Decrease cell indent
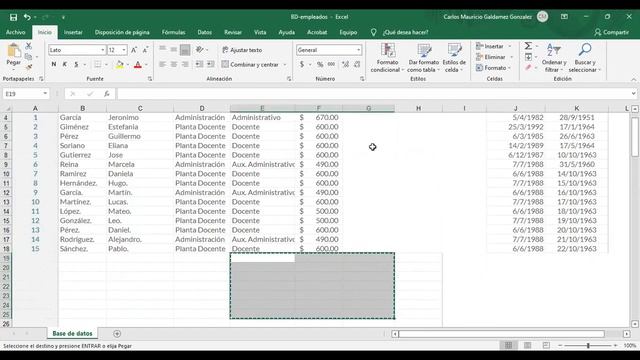 click(199, 64)
